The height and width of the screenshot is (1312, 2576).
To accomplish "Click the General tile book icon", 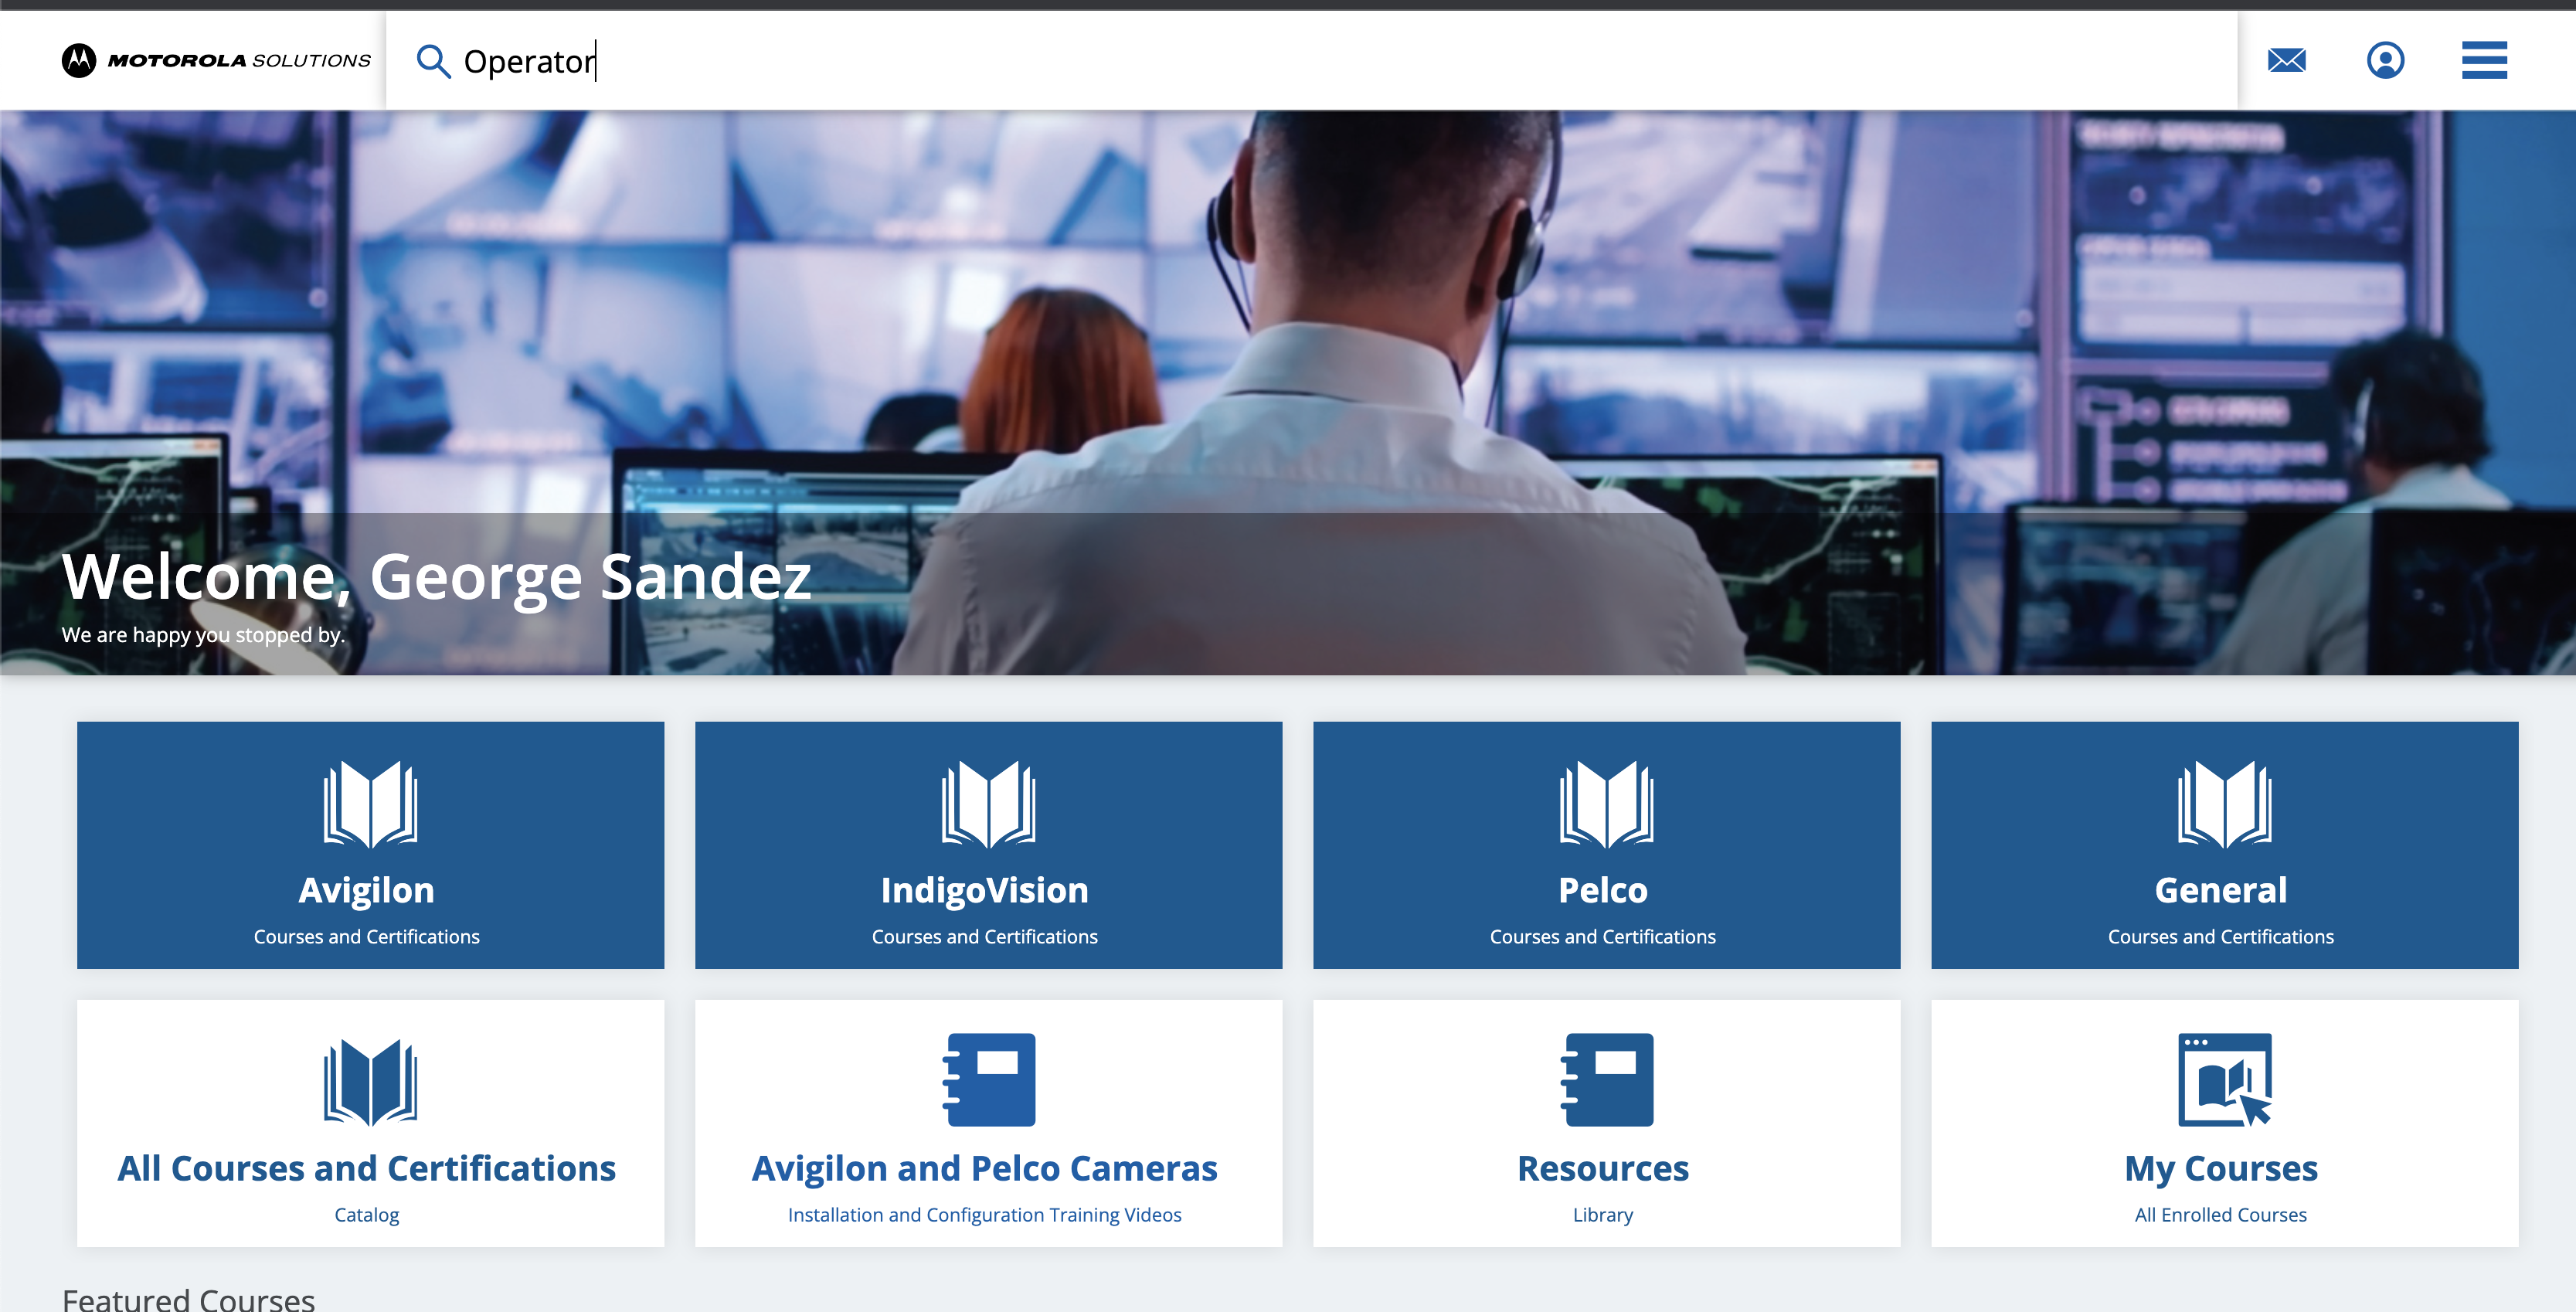I will 2224,804.
